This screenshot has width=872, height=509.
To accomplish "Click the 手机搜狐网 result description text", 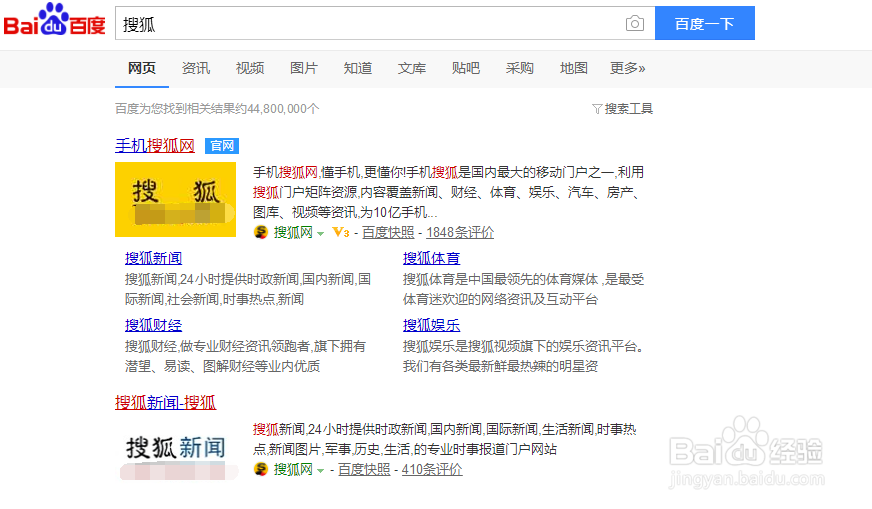I will tap(448, 192).
